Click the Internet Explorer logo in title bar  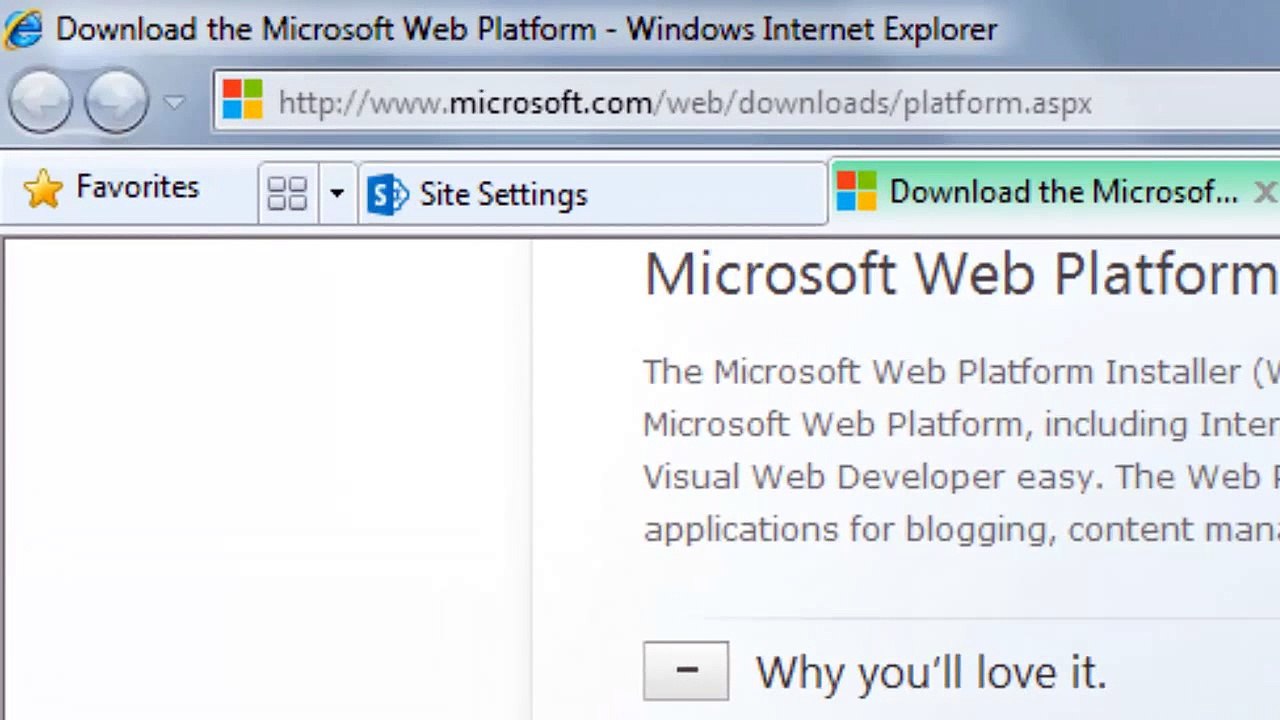point(22,28)
